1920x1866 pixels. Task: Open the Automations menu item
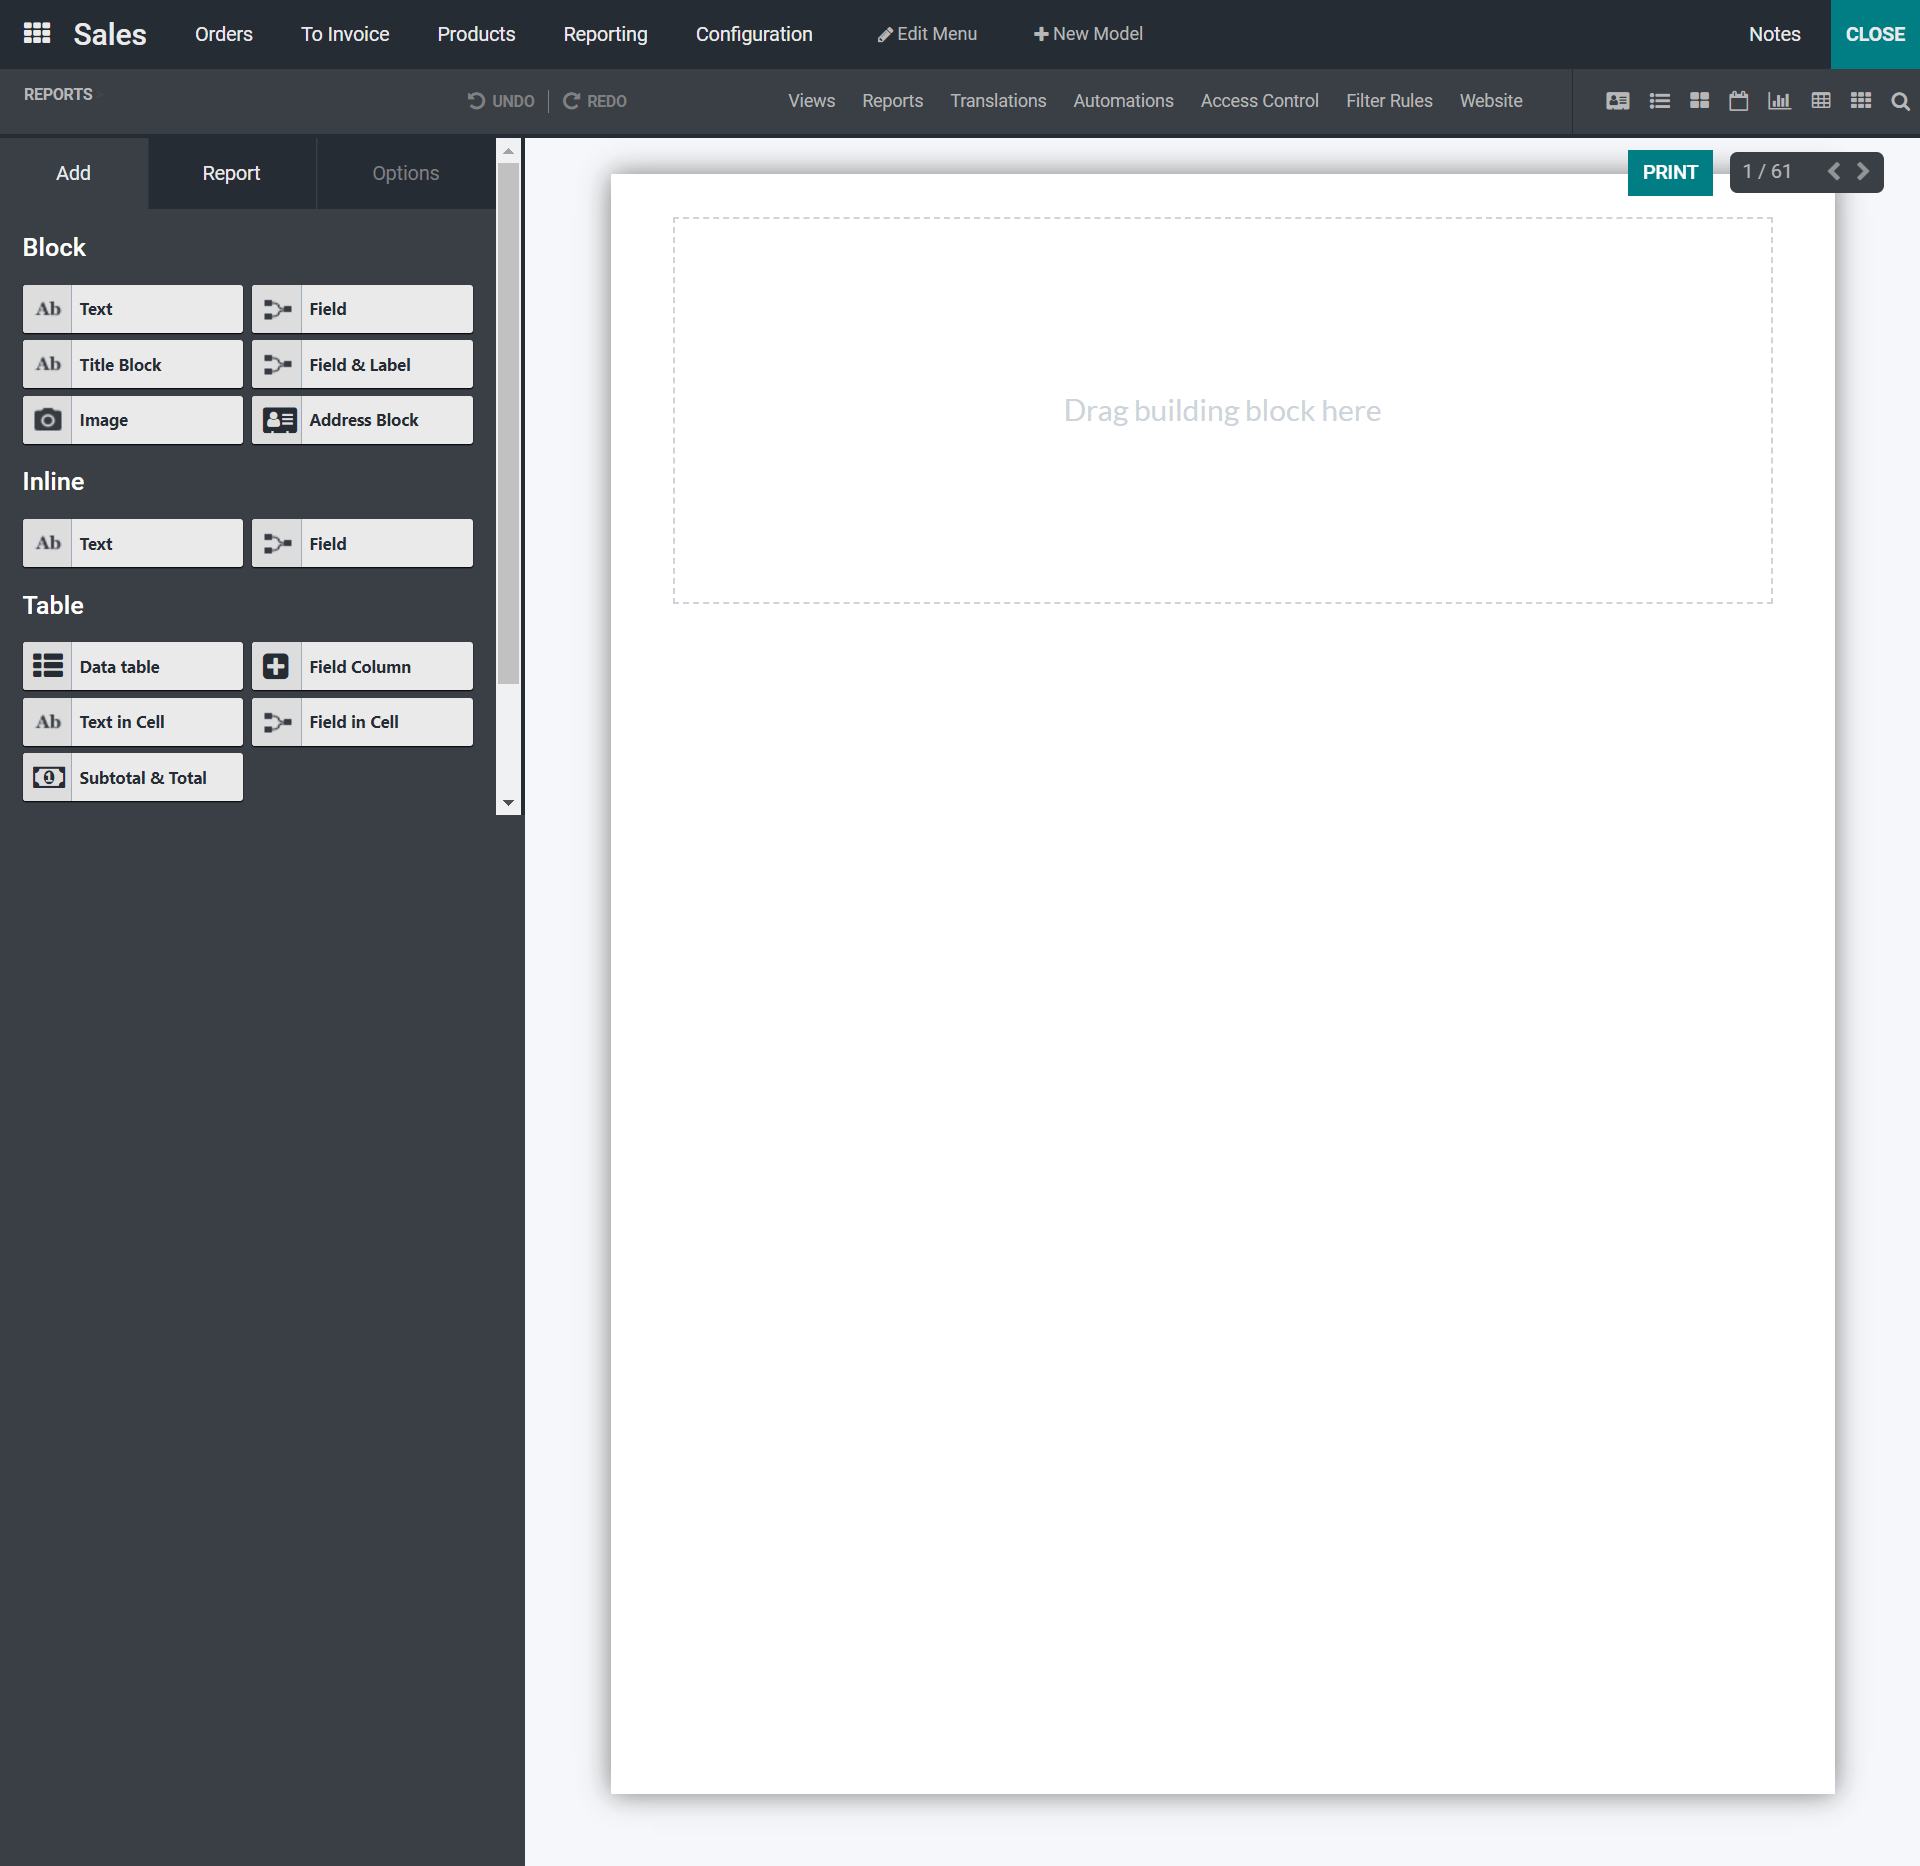[x=1121, y=101]
